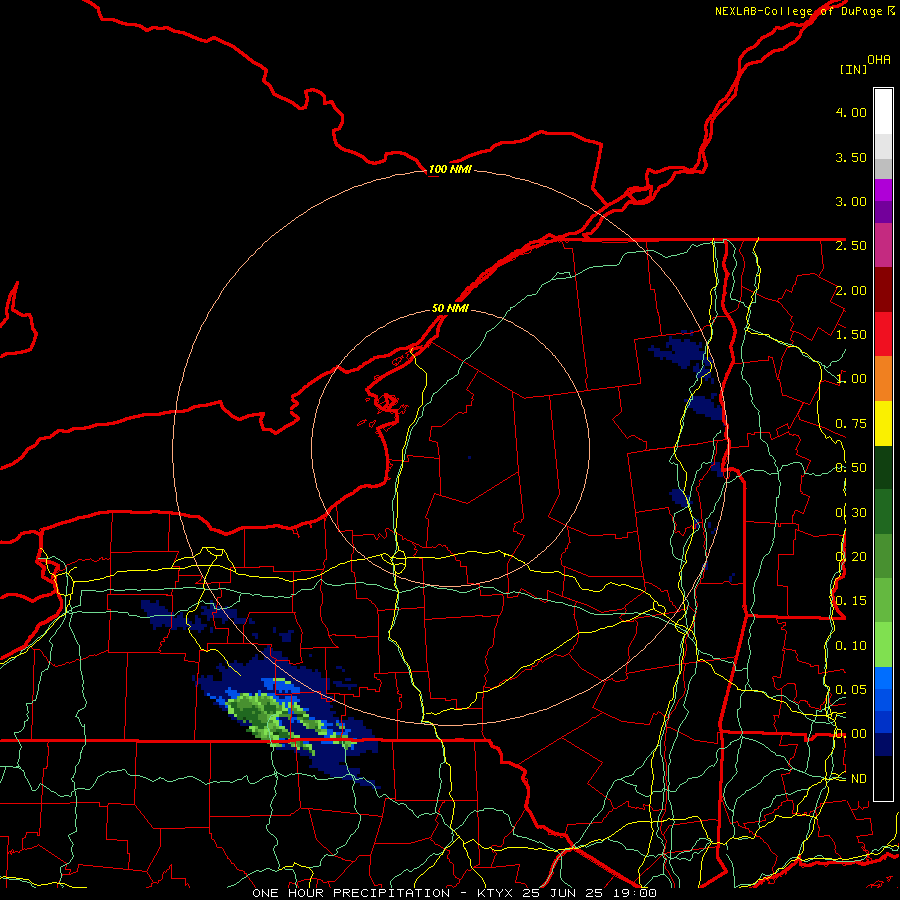The height and width of the screenshot is (900, 900).
Task: Click the OHA product label above the legend
Action: [x=878, y=60]
